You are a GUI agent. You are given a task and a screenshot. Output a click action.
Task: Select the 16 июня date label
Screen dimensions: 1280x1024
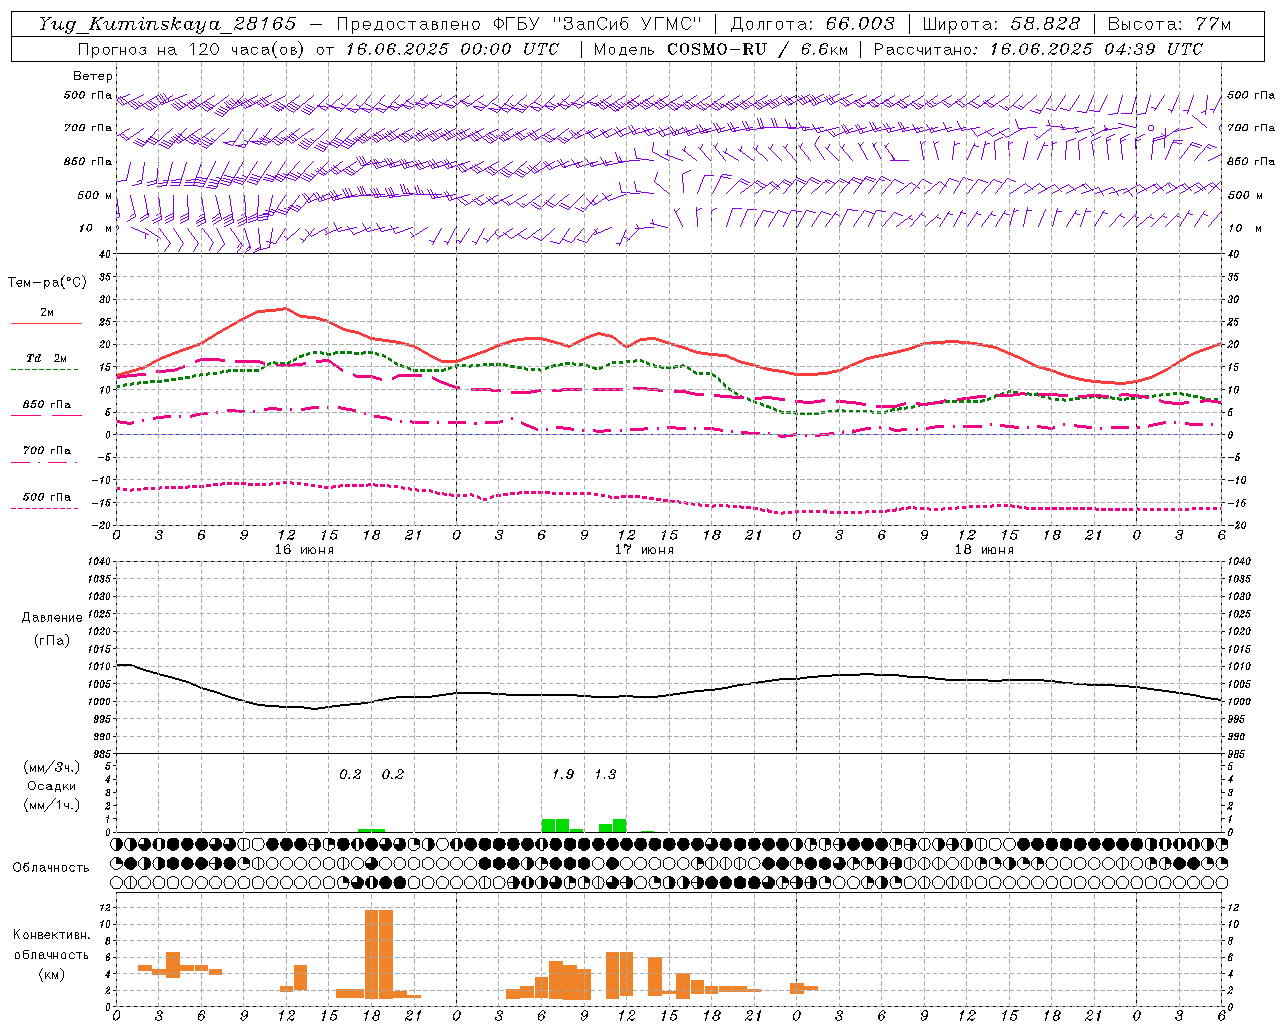(x=304, y=550)
